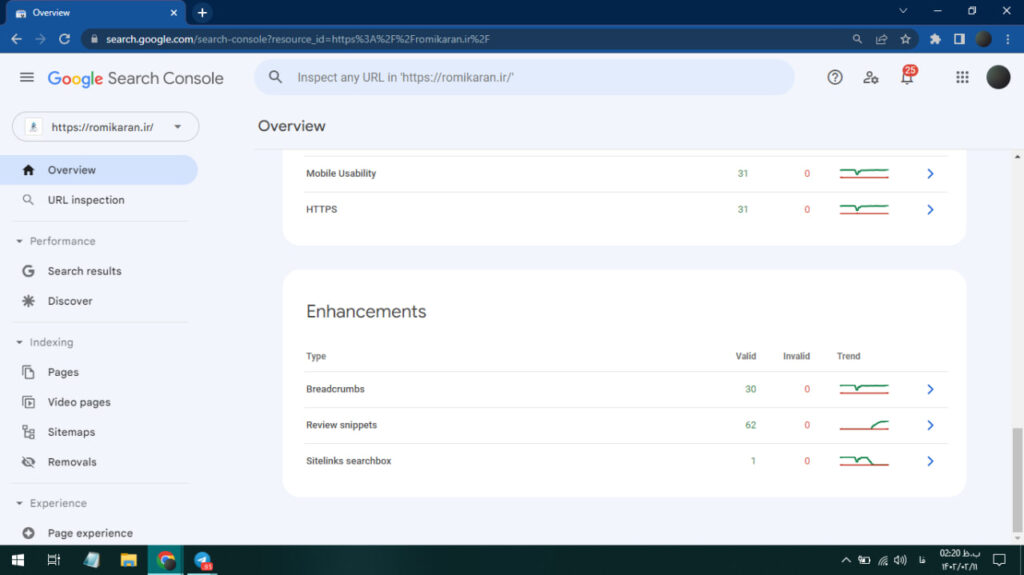Toggle the Chrome side panel

[x=959, y=39]
